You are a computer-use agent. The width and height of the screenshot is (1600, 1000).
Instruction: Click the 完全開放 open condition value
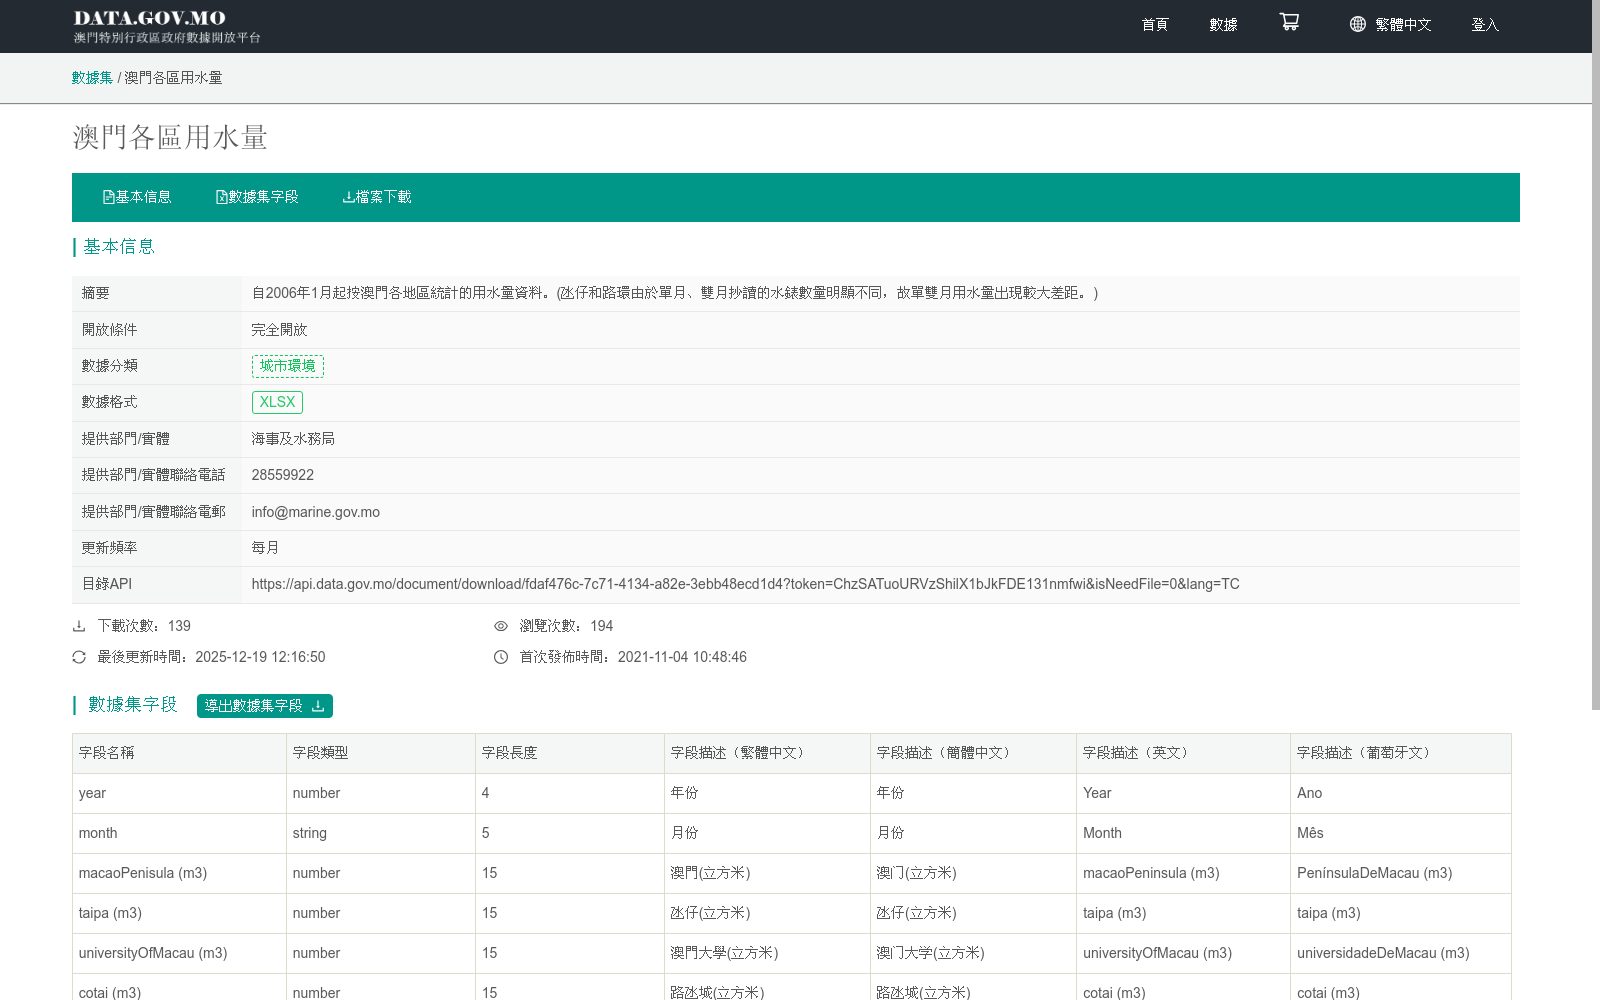(279, 330)
